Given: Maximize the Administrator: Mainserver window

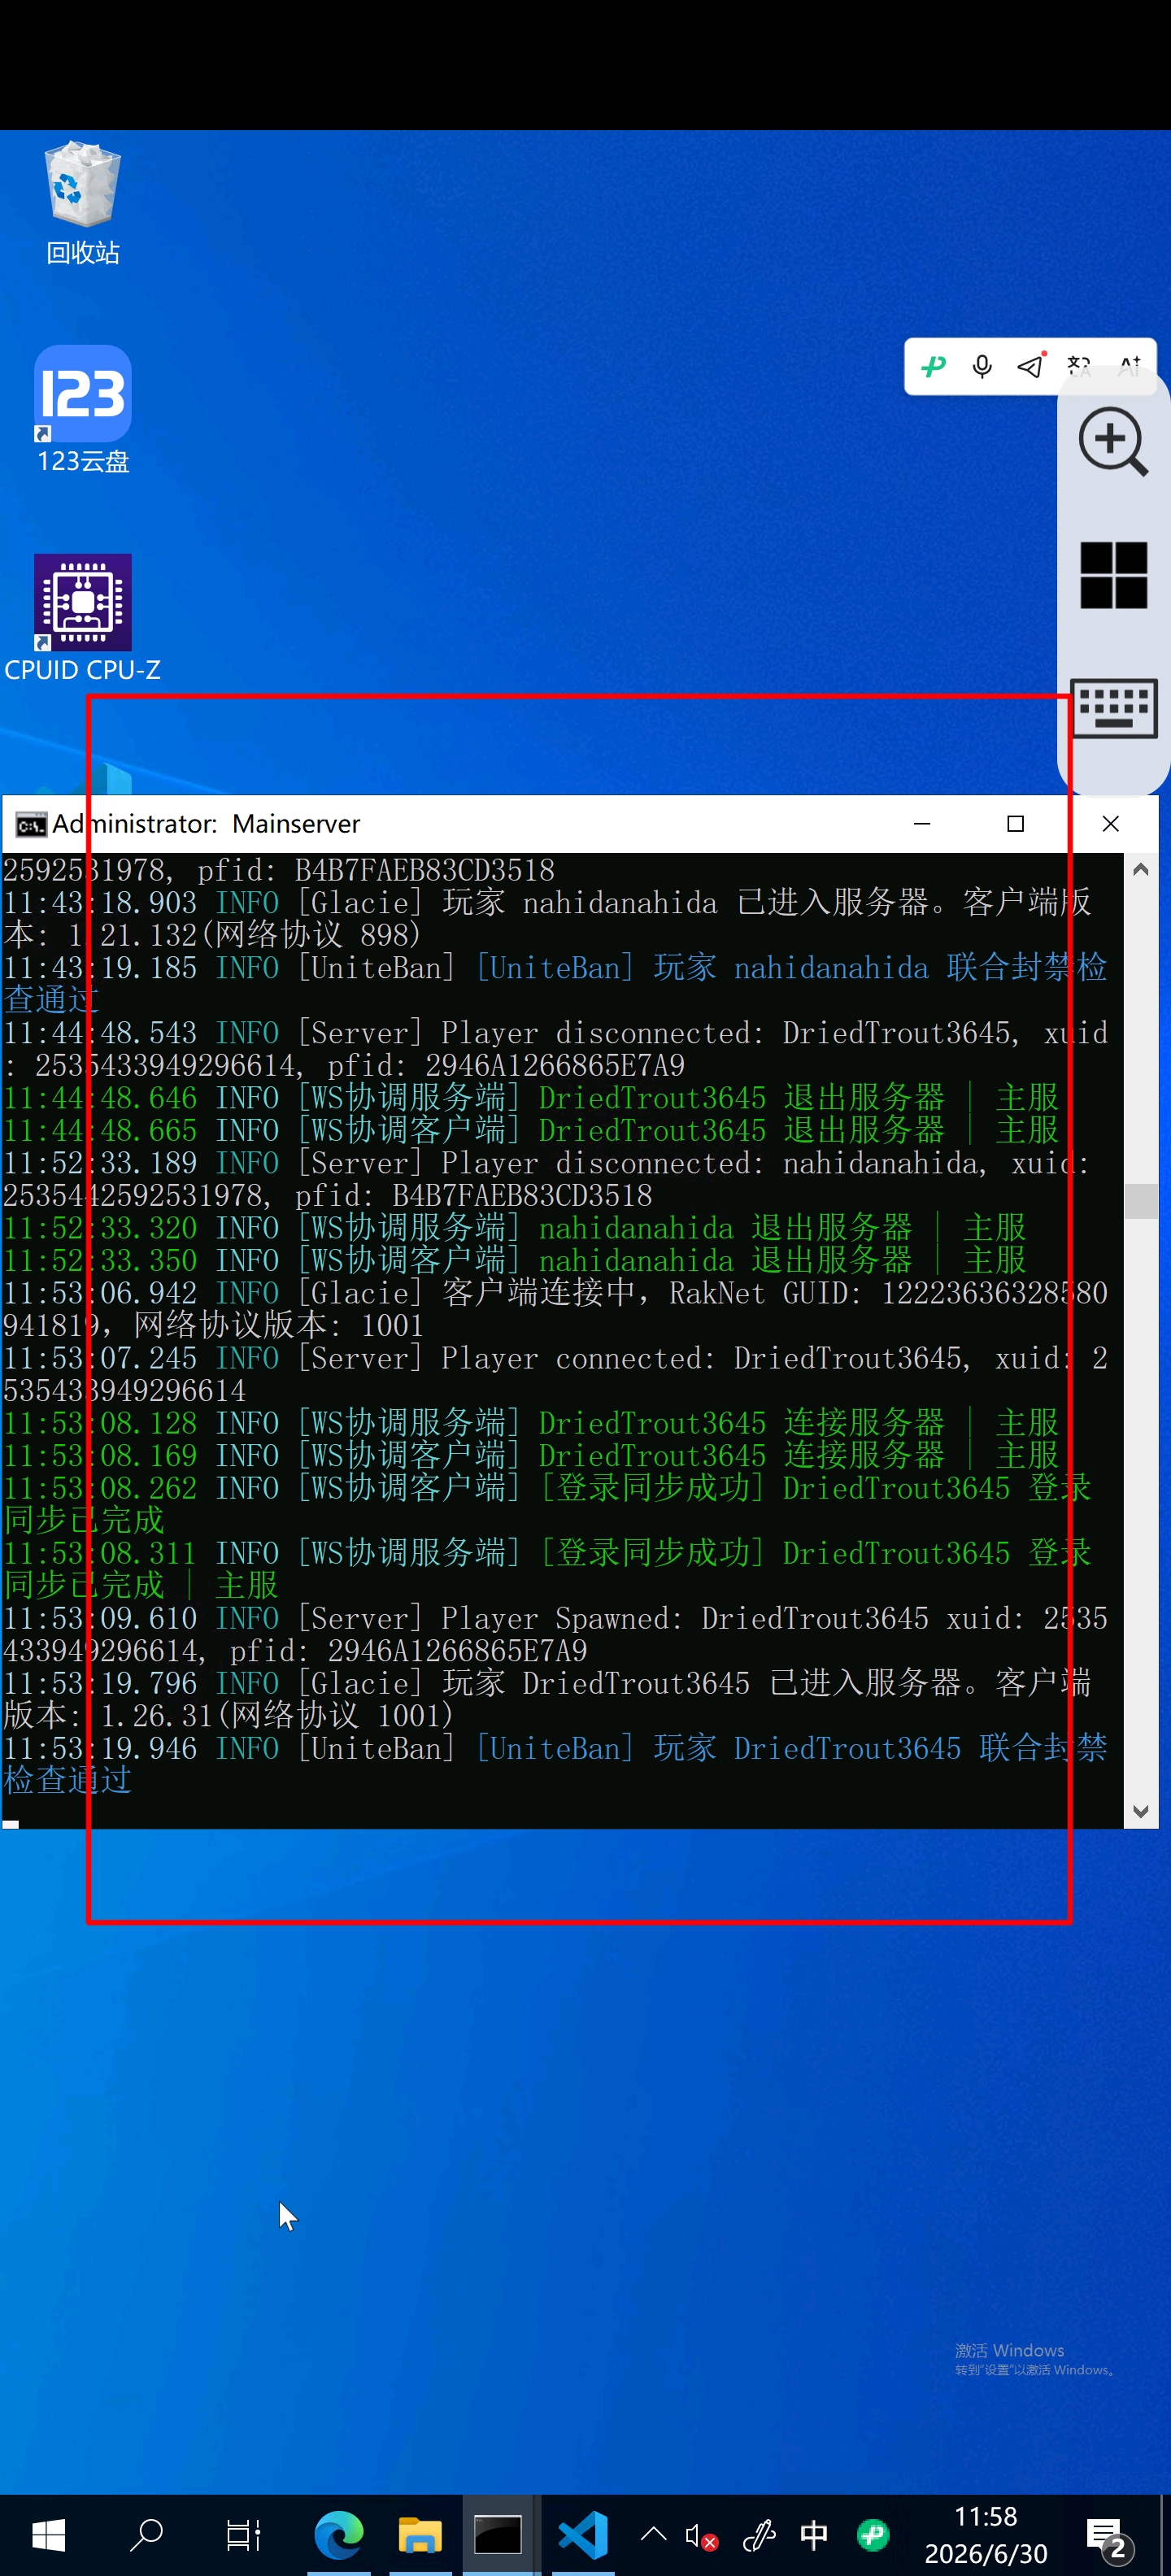Looking at the screenshot, I should pos(1015,824).
